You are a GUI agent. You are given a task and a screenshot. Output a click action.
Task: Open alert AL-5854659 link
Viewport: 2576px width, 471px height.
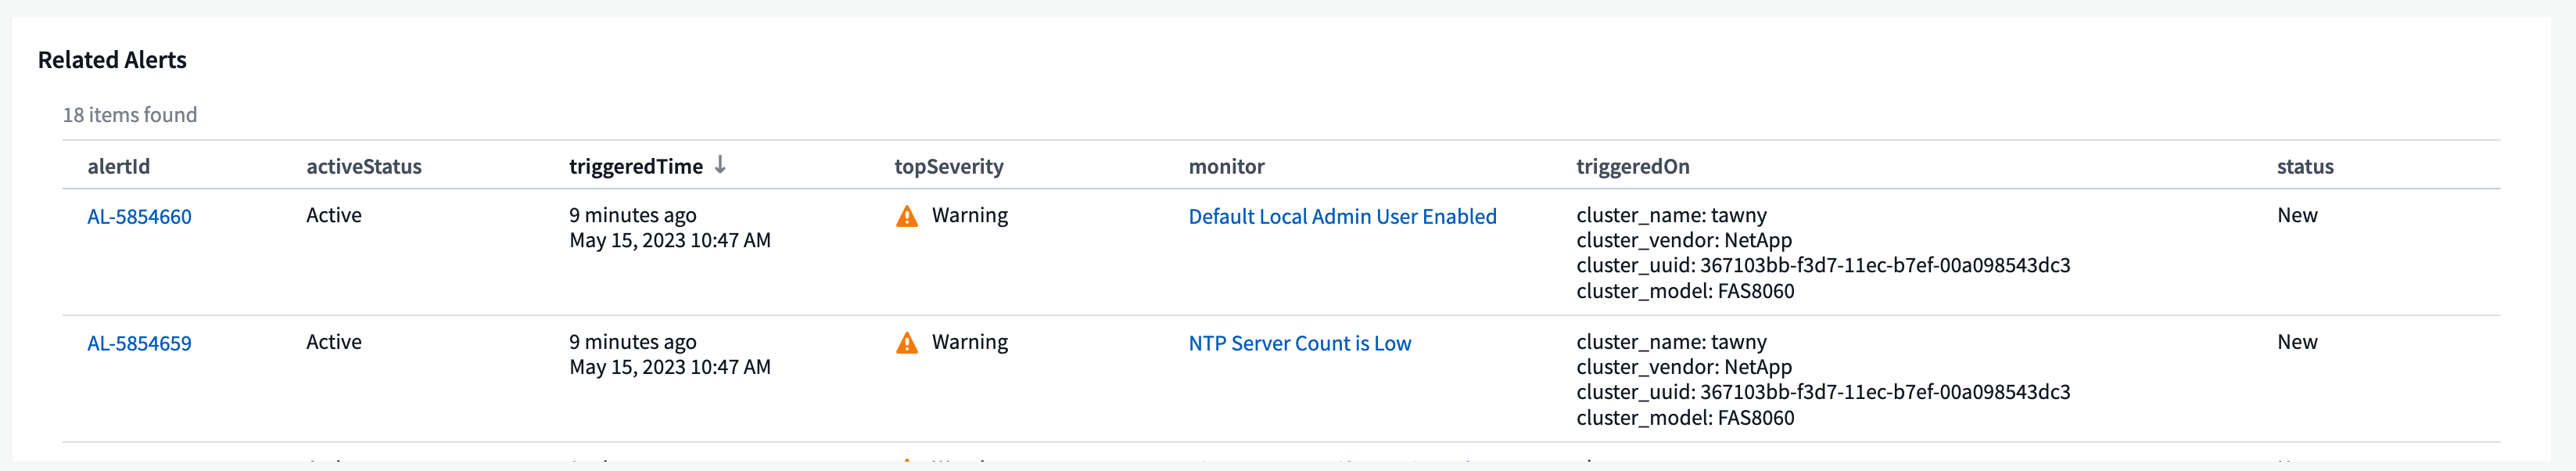139,344
